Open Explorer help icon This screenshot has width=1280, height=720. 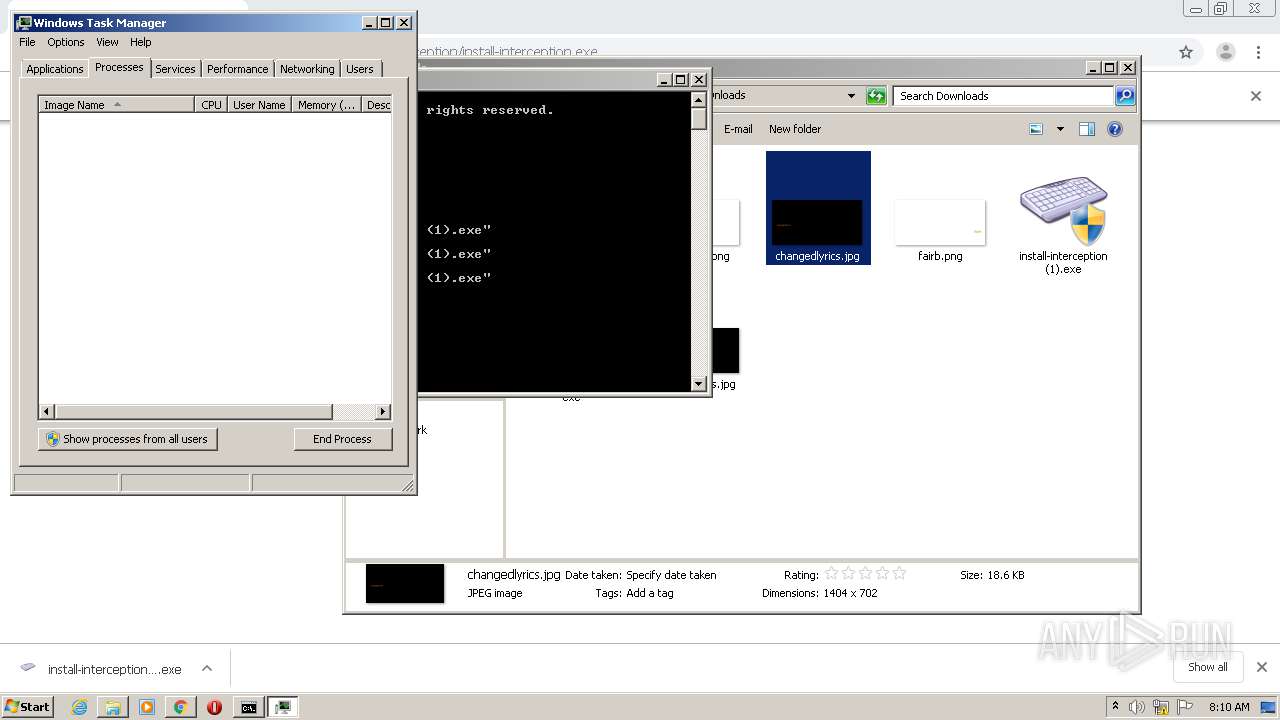click(x=1115, y=129)
